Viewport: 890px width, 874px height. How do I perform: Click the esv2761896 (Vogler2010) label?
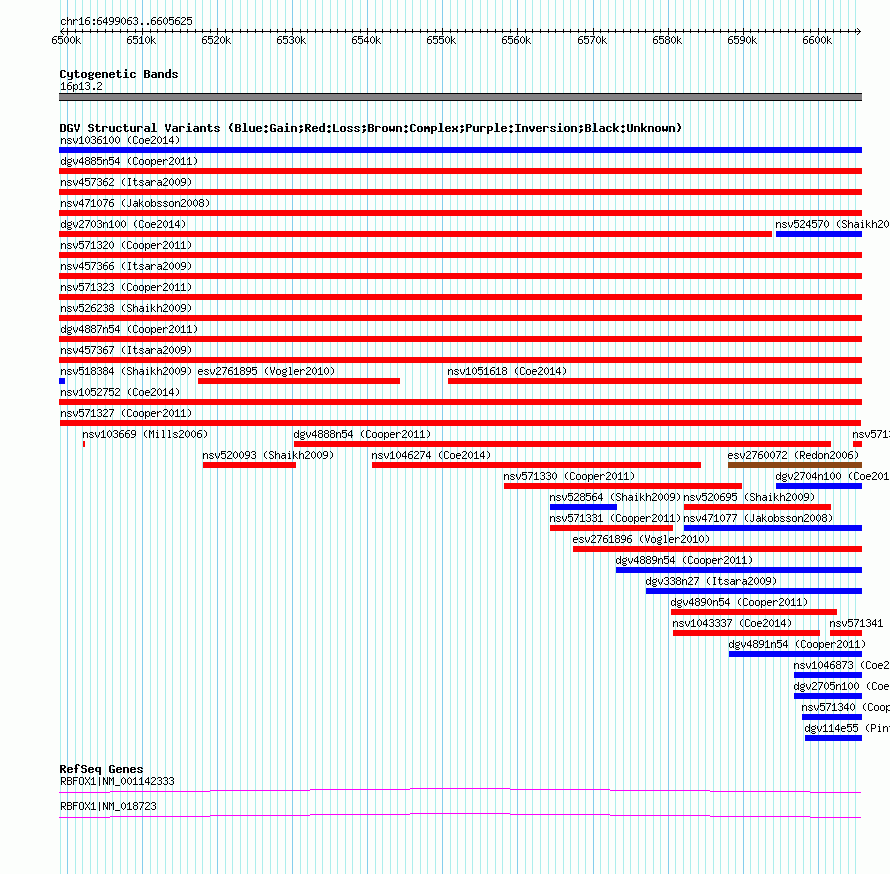tap(641, 539)
